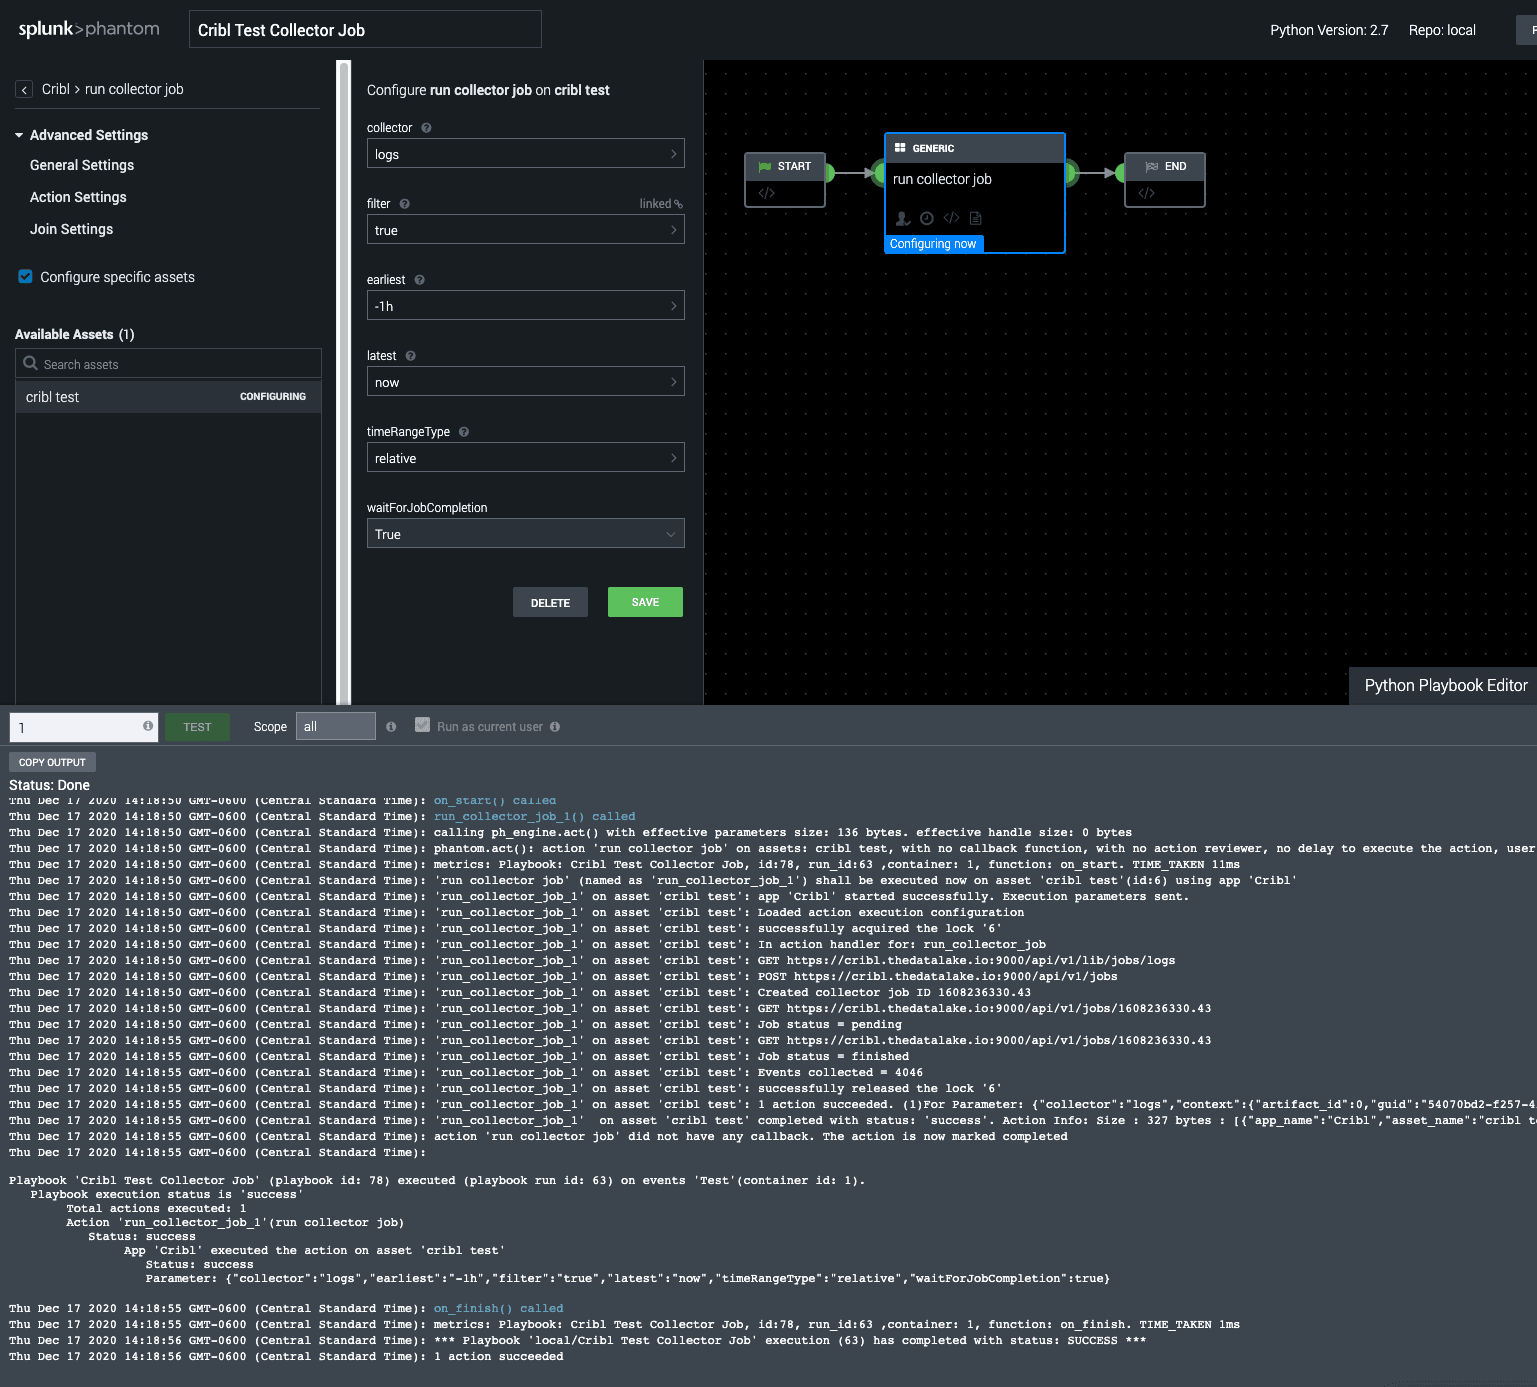Click the clock icon on run collector job block

coord(927,218)
